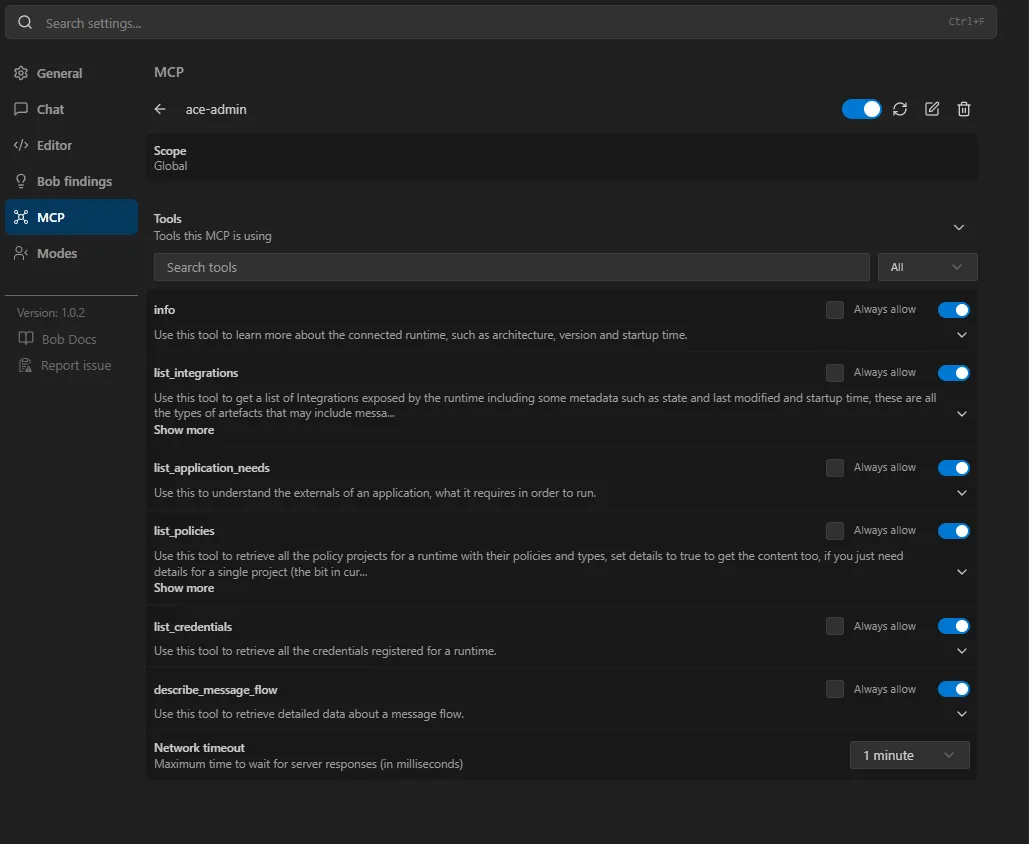This screenshot has width=1029, height=844.
Task: Click the Report issue icon
Action: pos(26,366)
